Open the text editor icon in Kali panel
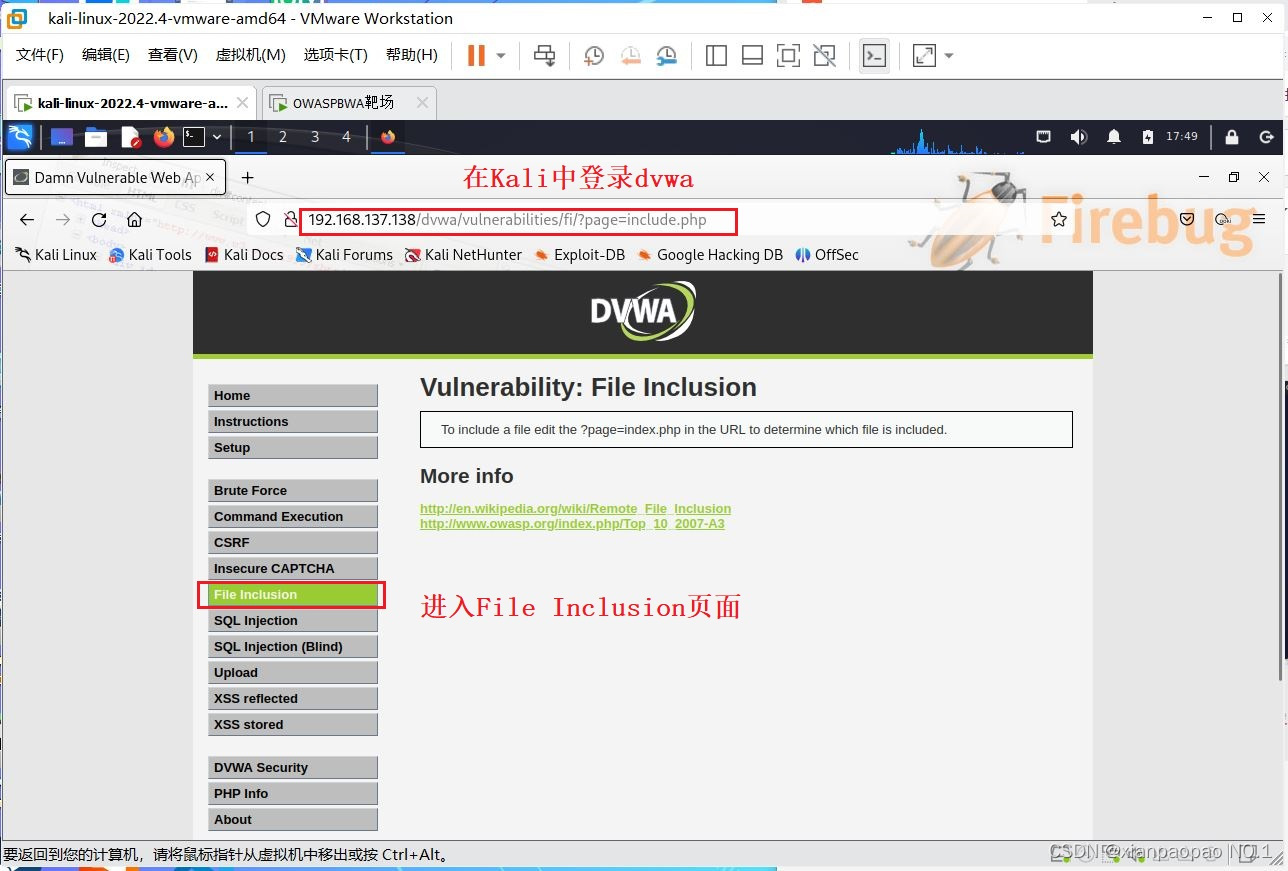1288x871 pixels. pos(130,137)
